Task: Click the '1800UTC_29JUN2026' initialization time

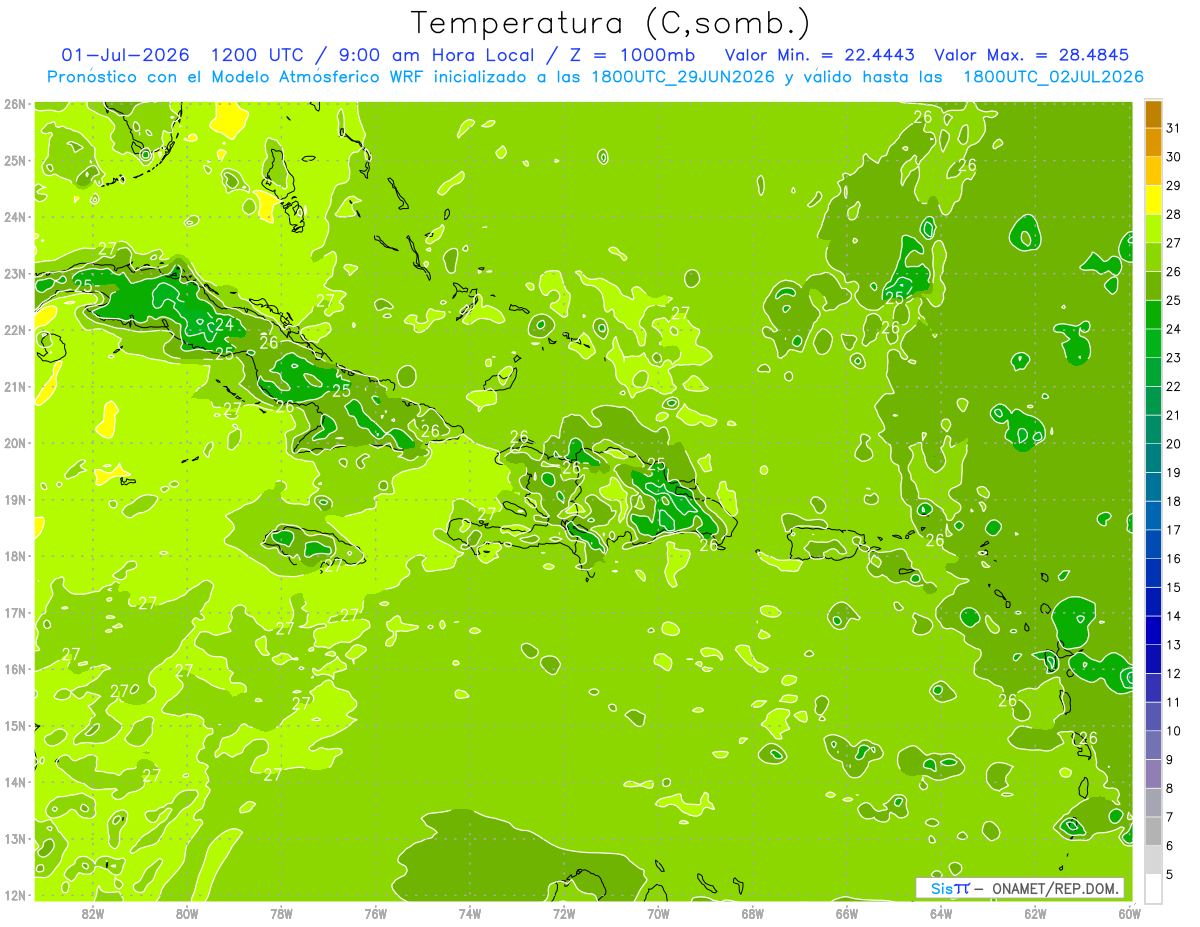Action: point(681,77)
